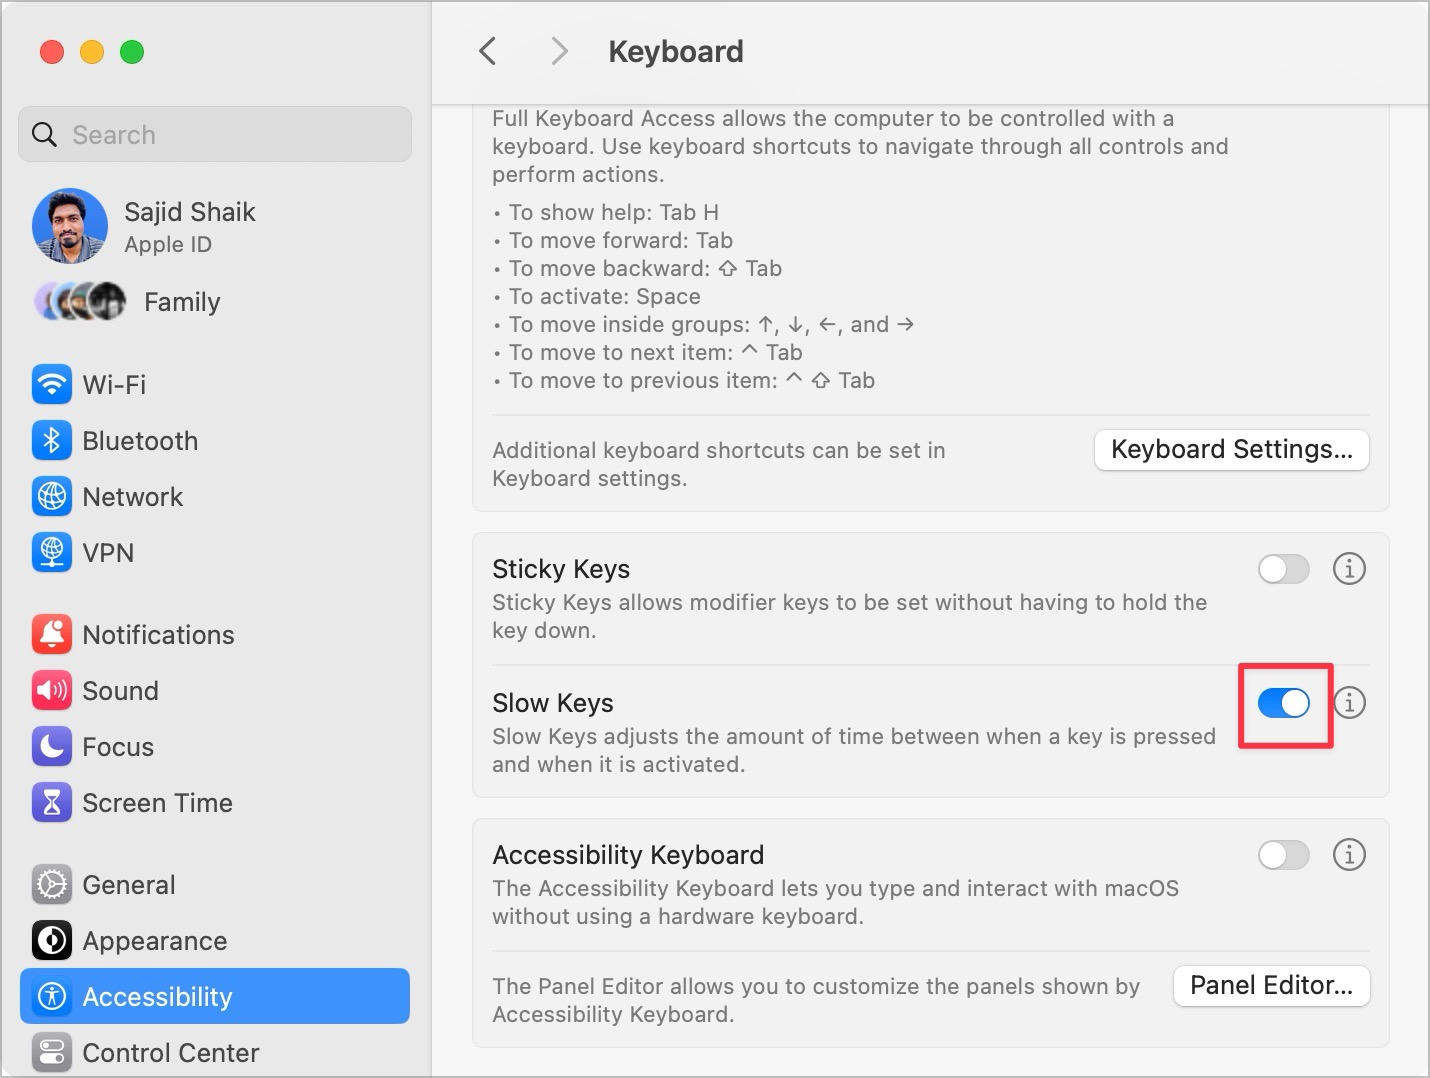Click the Wi-Fi icon in sidebar

pos(52,384)
